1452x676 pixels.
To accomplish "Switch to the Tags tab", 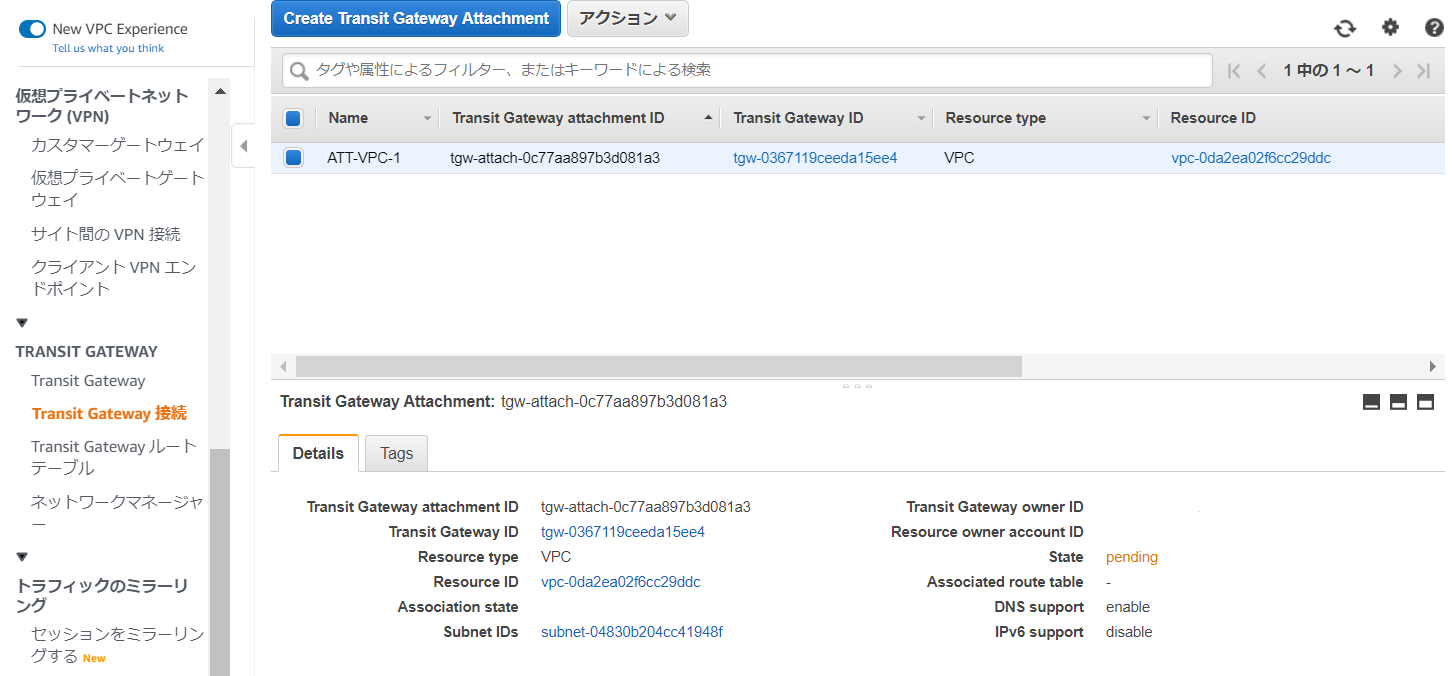I will (396, 453).
